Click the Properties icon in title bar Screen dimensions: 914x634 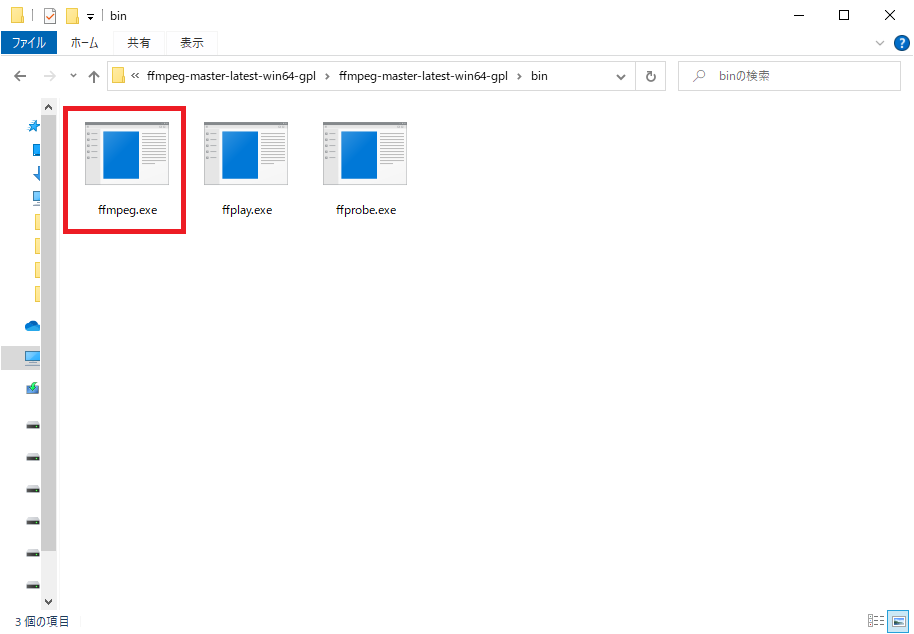(x=51, y=16)
